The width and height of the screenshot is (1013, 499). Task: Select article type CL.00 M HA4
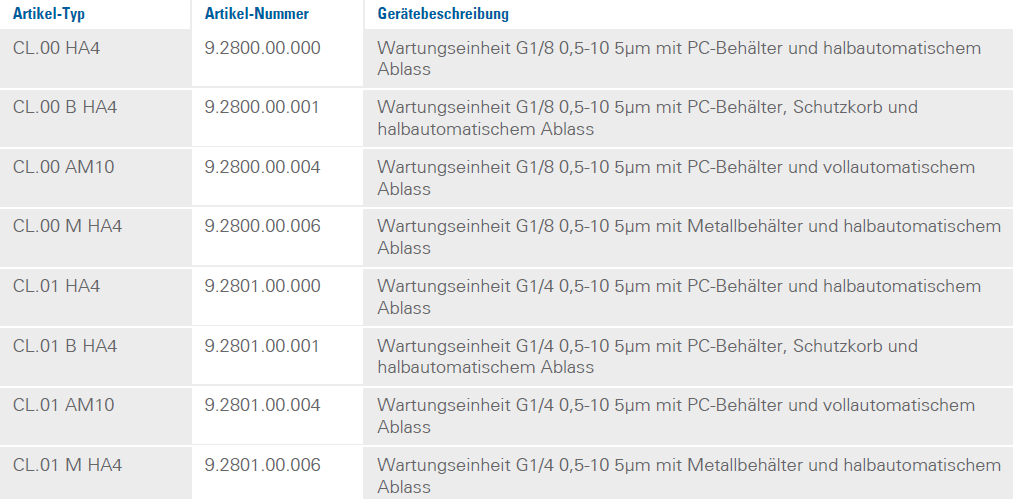[x=67, y=226]
